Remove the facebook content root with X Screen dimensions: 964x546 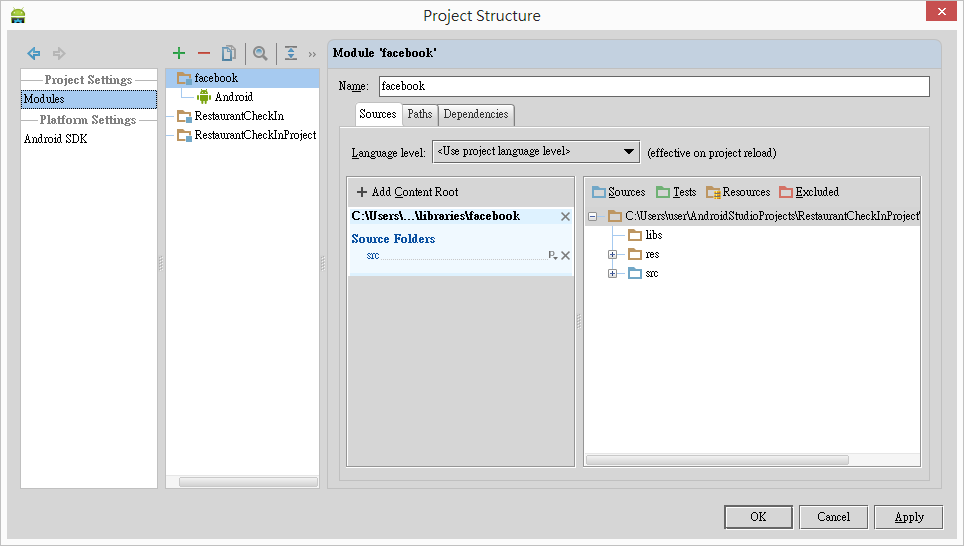tap(565, 217)
